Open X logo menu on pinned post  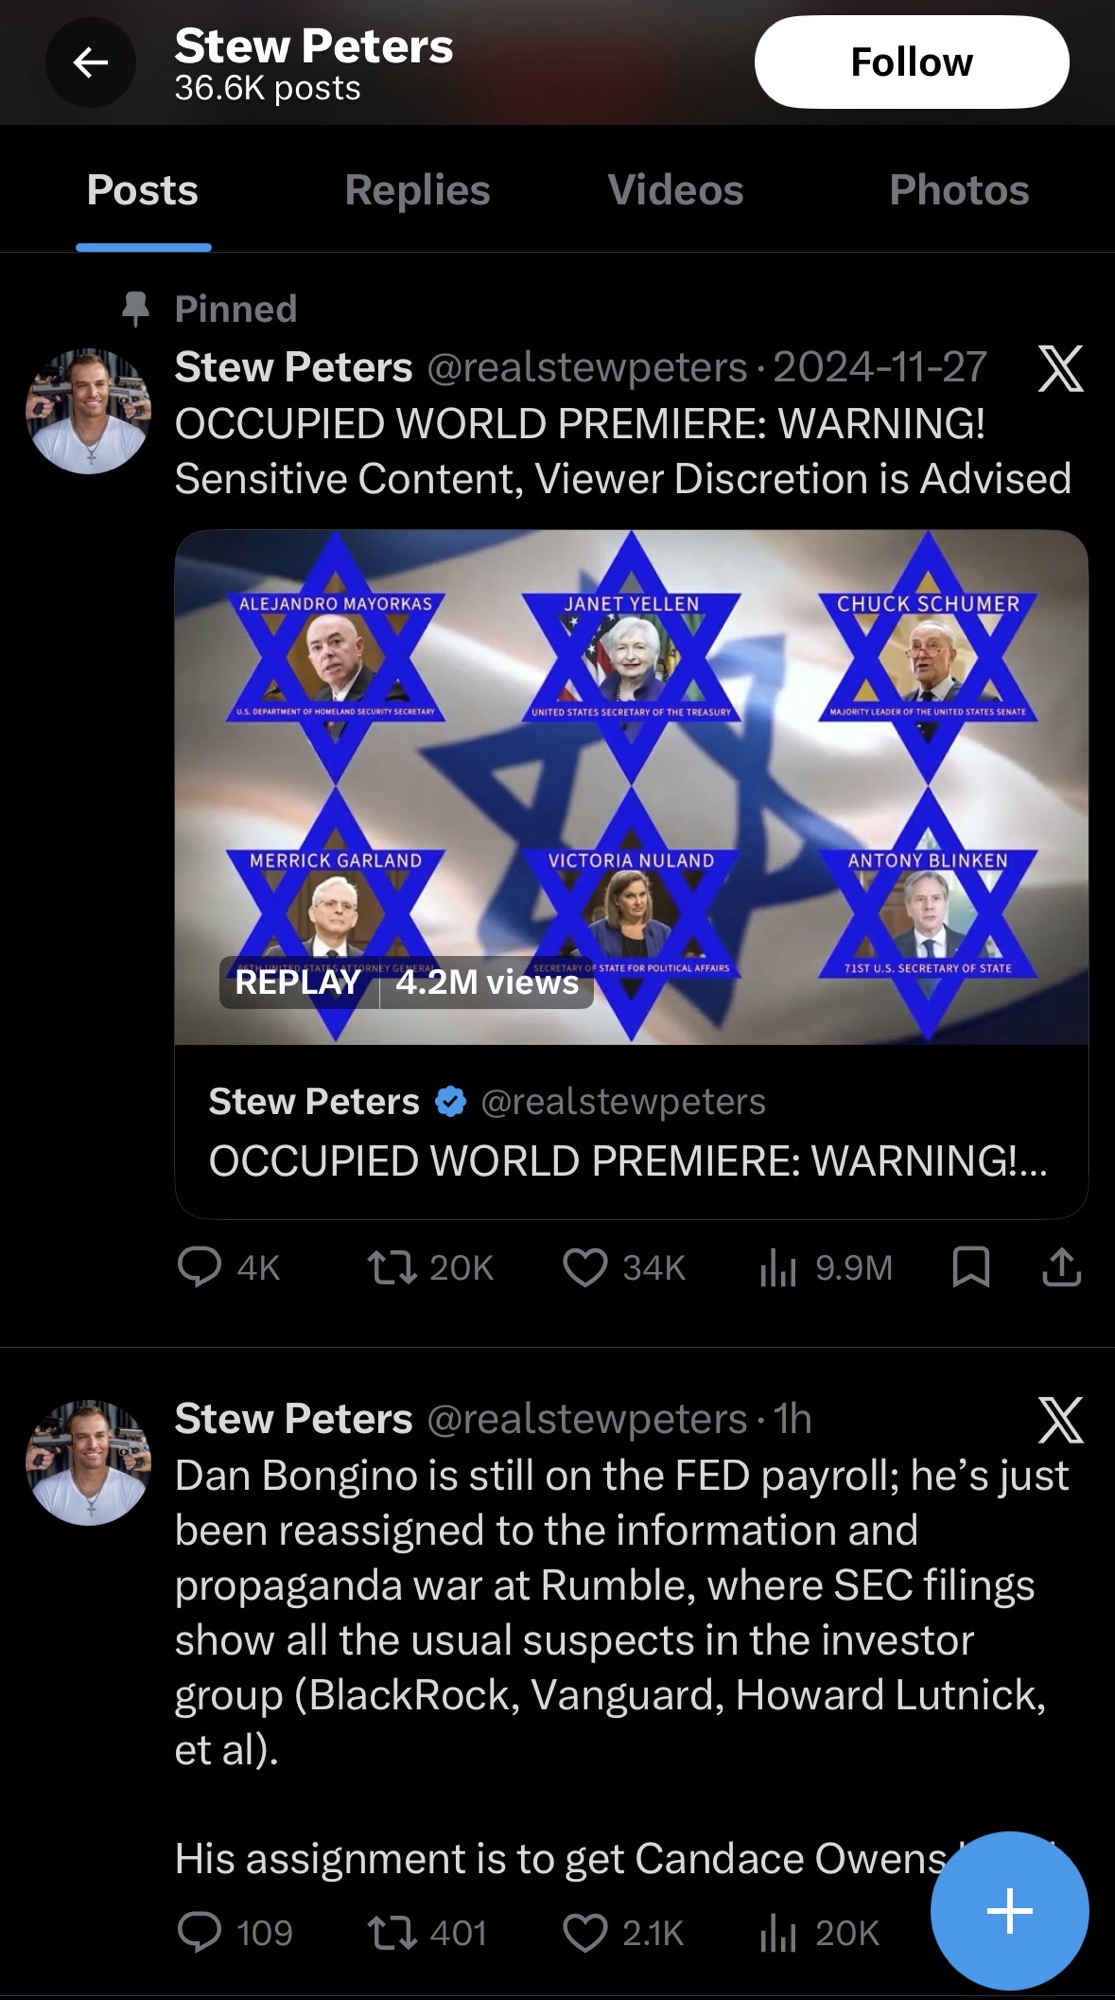(1060, 368)
